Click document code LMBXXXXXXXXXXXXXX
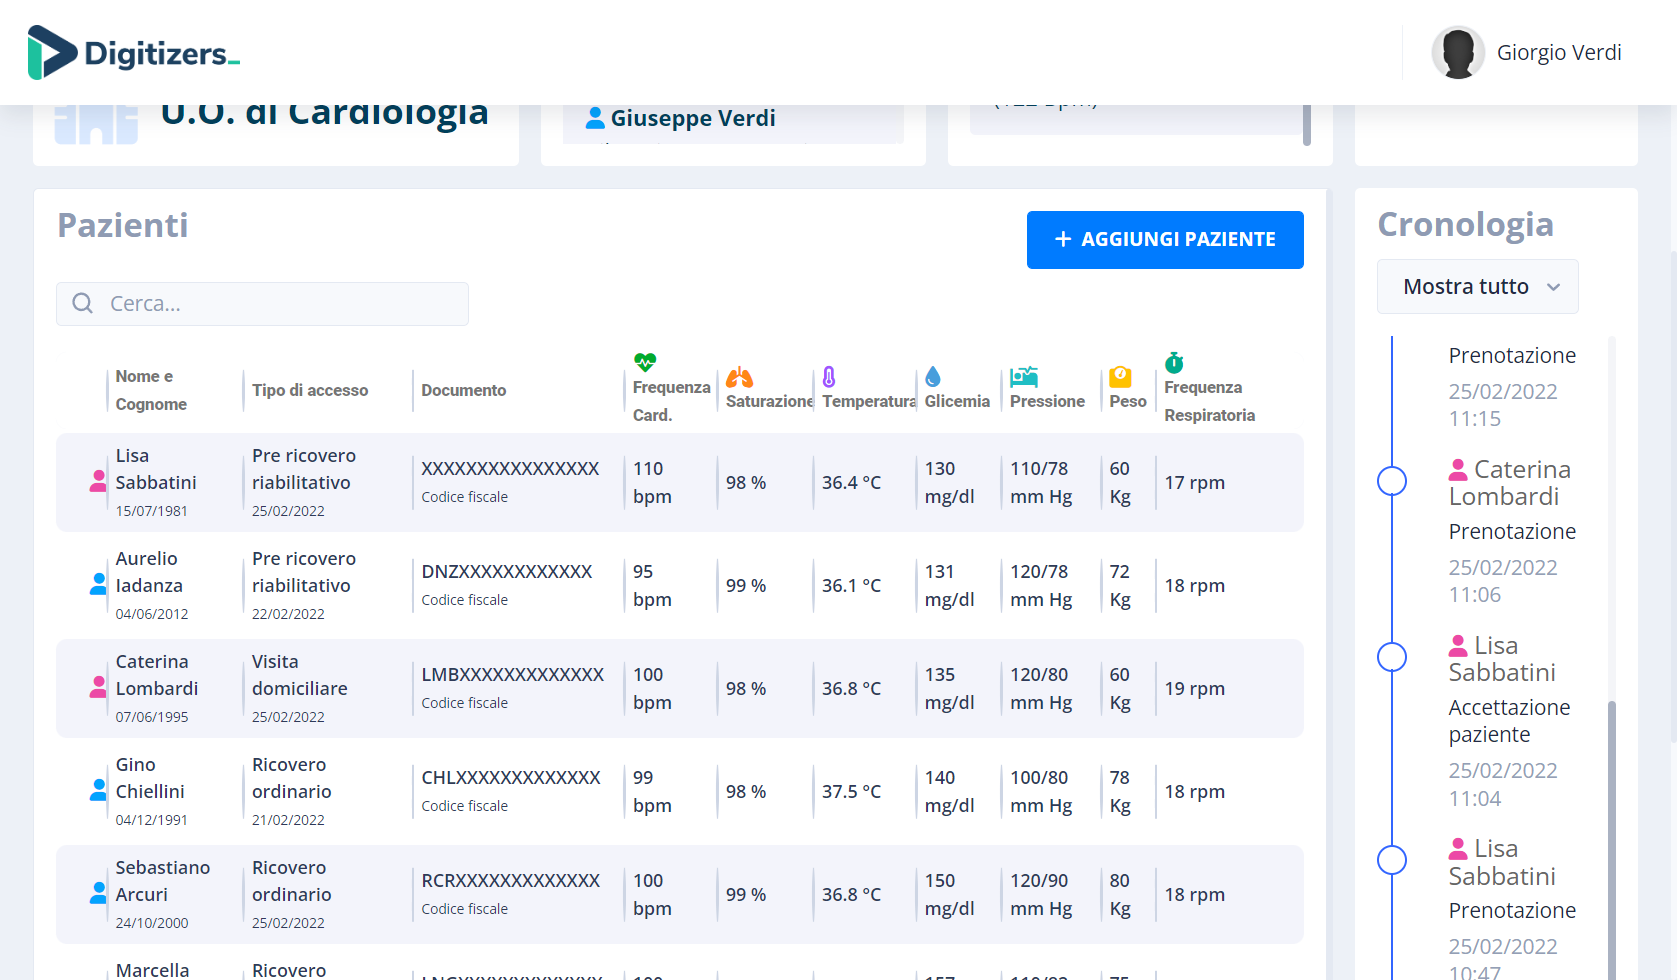This screenshot has width=1677, height=980. (513, 675)
